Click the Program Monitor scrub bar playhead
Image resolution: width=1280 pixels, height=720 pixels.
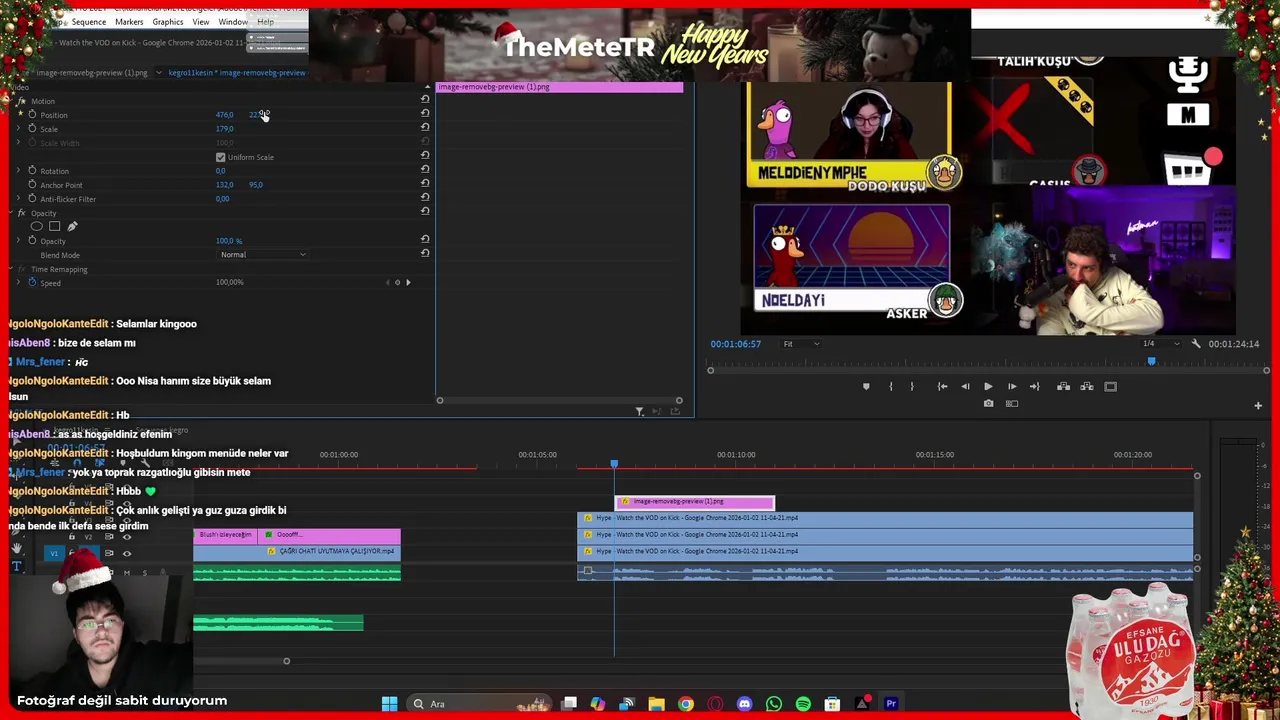click(1151, 361)
